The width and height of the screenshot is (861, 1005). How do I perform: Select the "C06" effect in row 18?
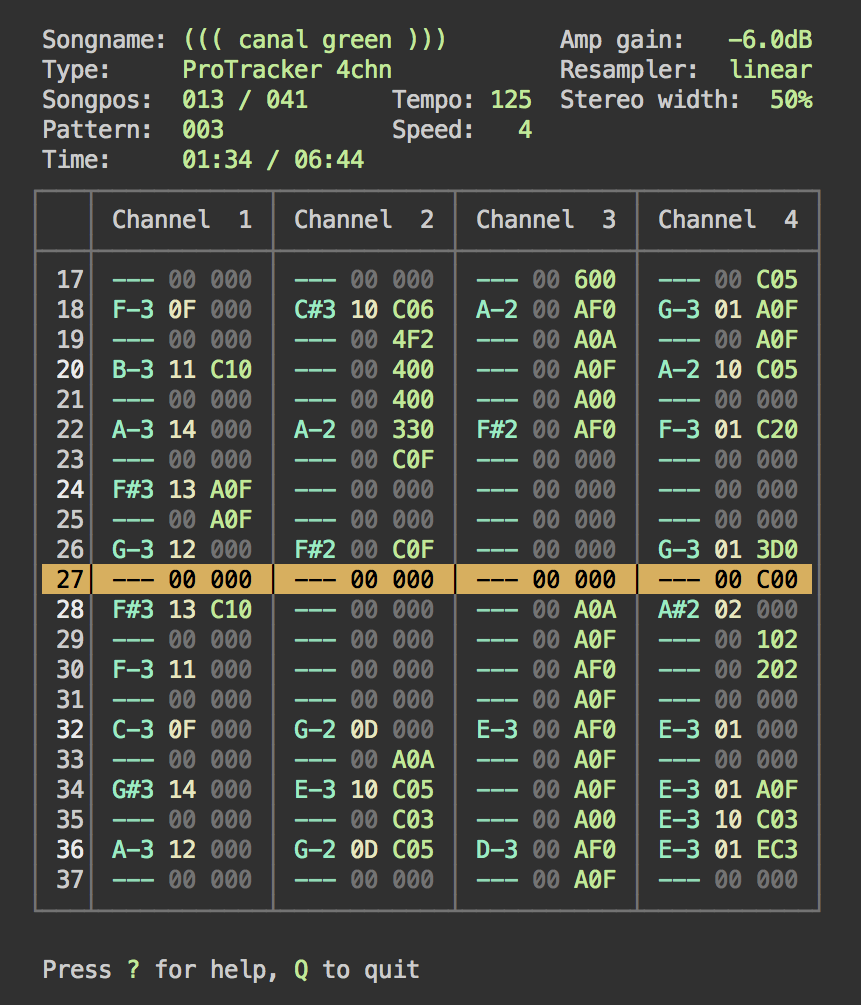click(x=413, y=310)
